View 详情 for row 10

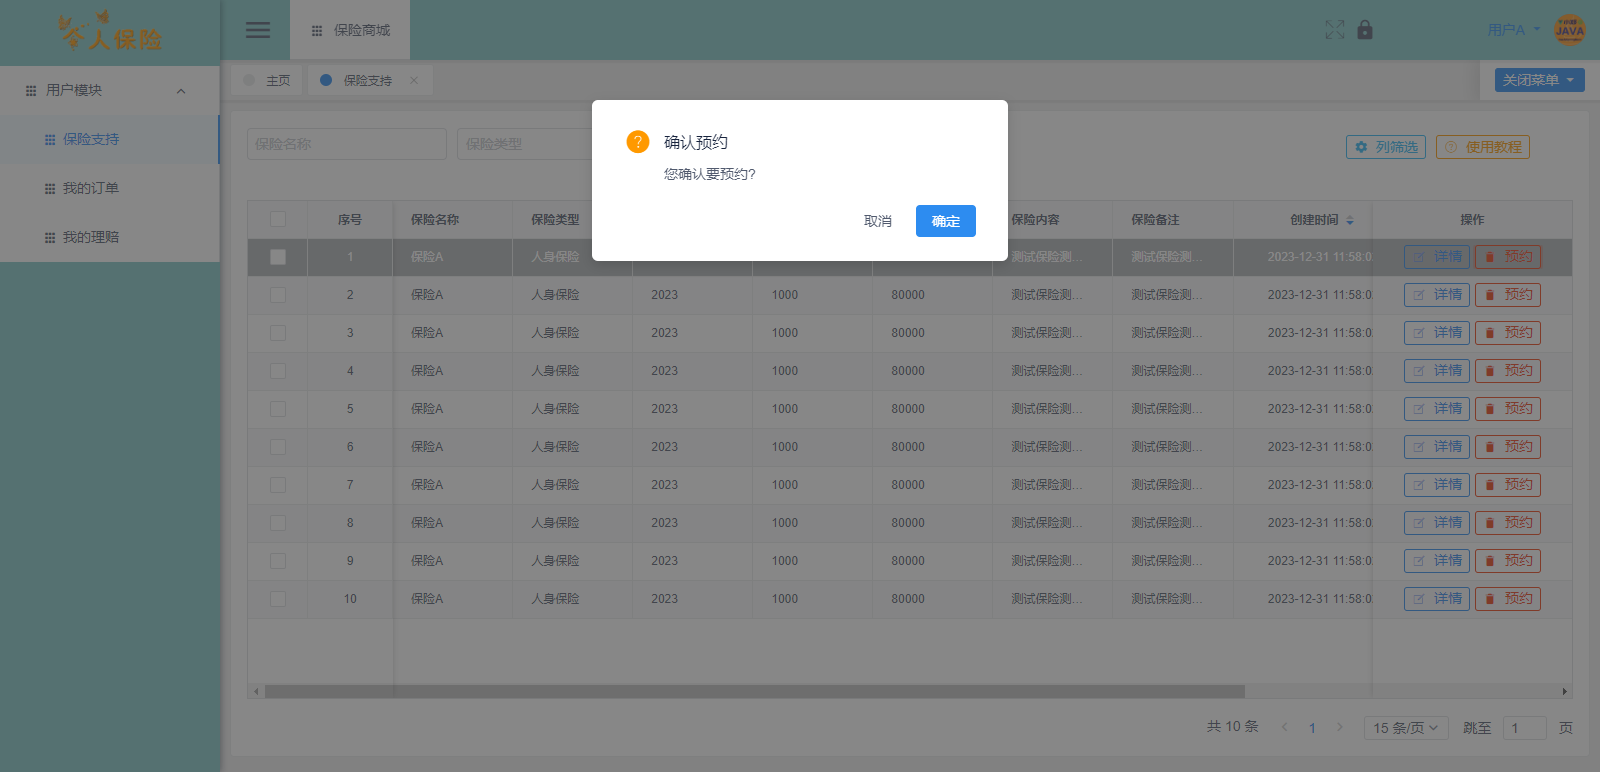[x=1437, y=599]
